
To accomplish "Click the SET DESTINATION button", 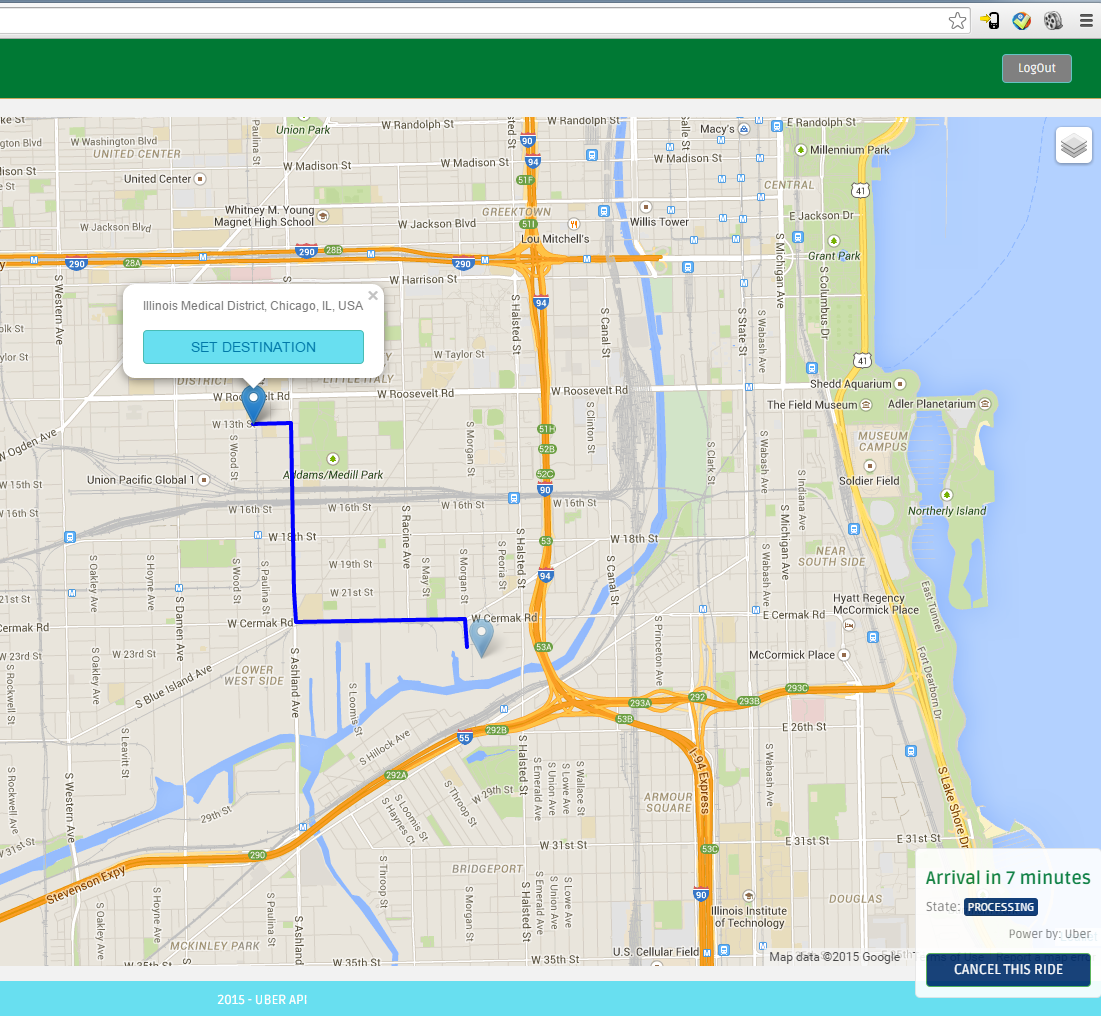I will 253,347.
